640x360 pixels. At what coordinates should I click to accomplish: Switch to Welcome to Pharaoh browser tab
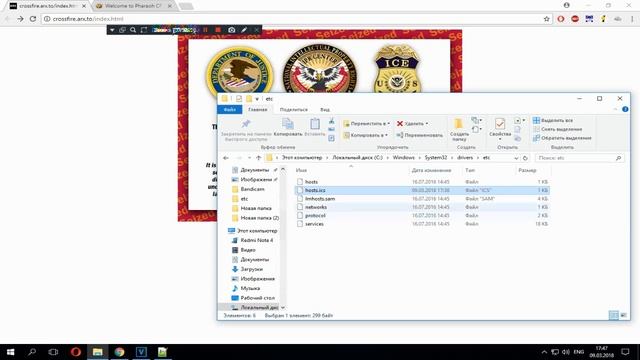[133, 6]
